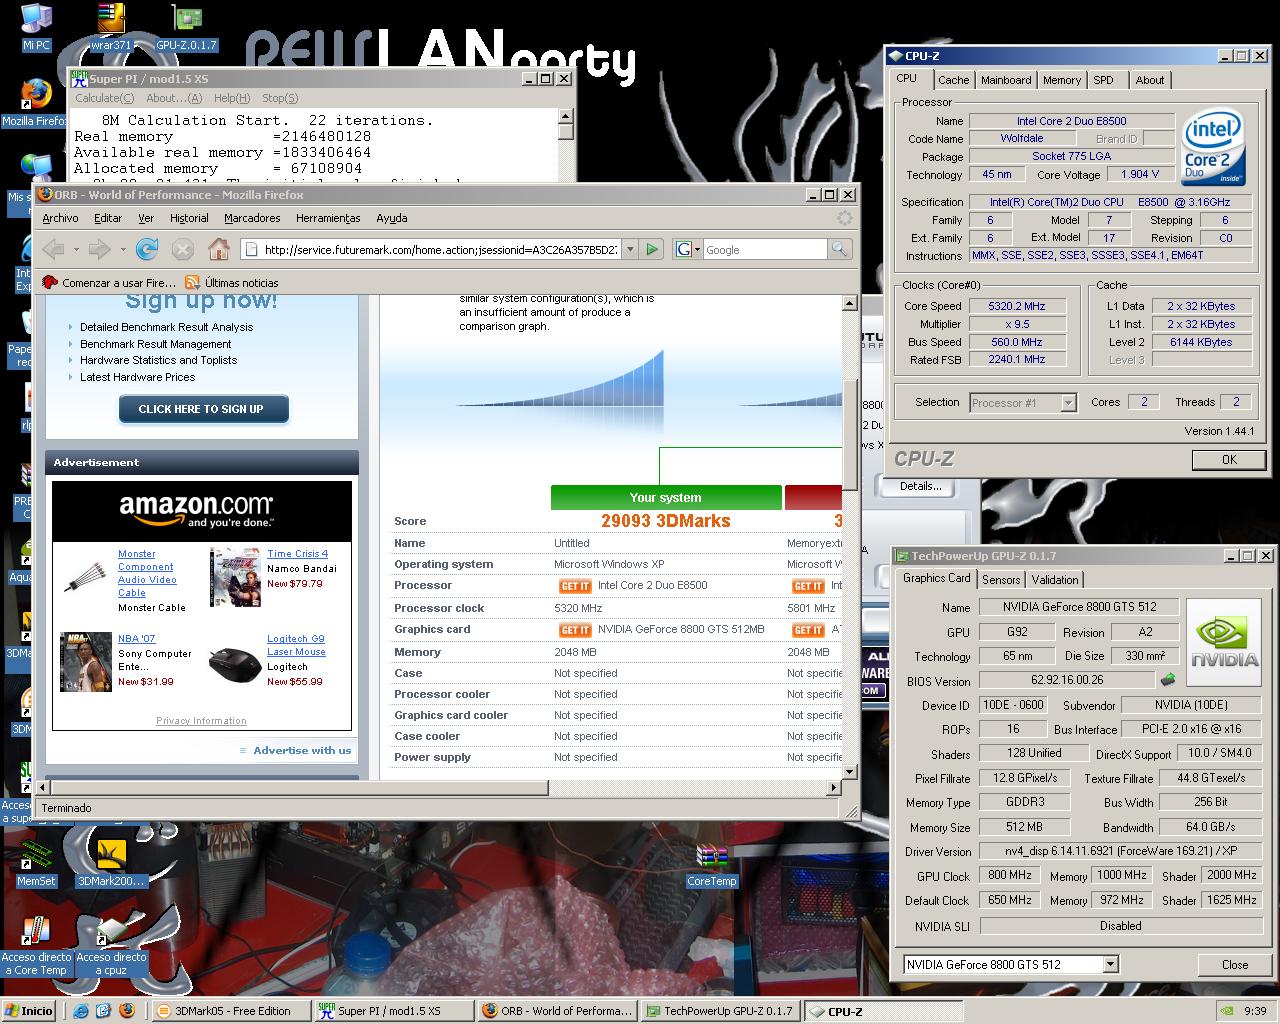Open the search engine selector dropdown
The width and height of the screenshot is (1280, 1024).
[x=687, y=249]
